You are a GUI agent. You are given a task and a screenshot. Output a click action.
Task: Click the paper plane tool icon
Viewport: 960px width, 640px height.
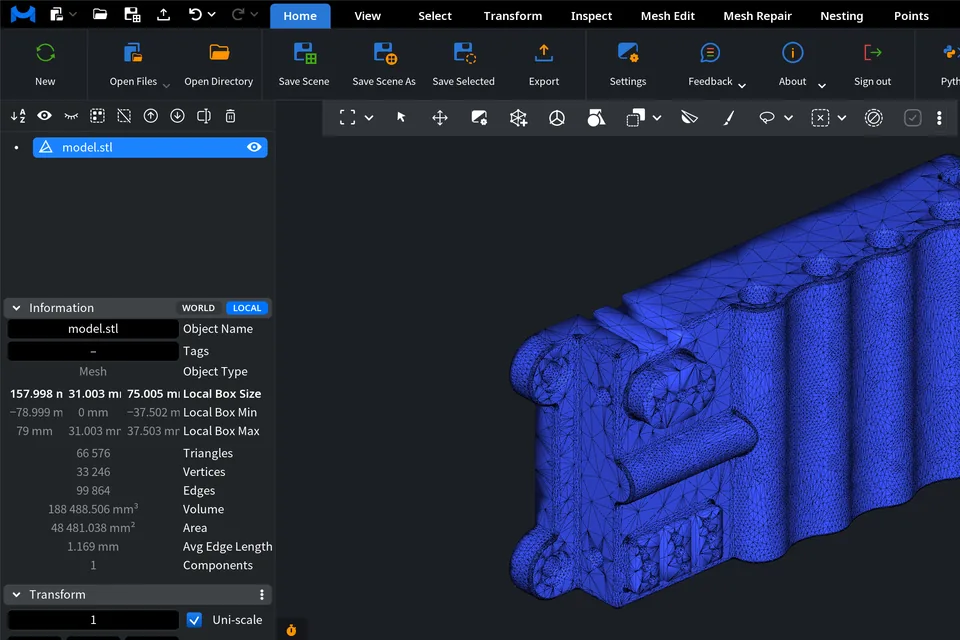(x=689, y=118)
